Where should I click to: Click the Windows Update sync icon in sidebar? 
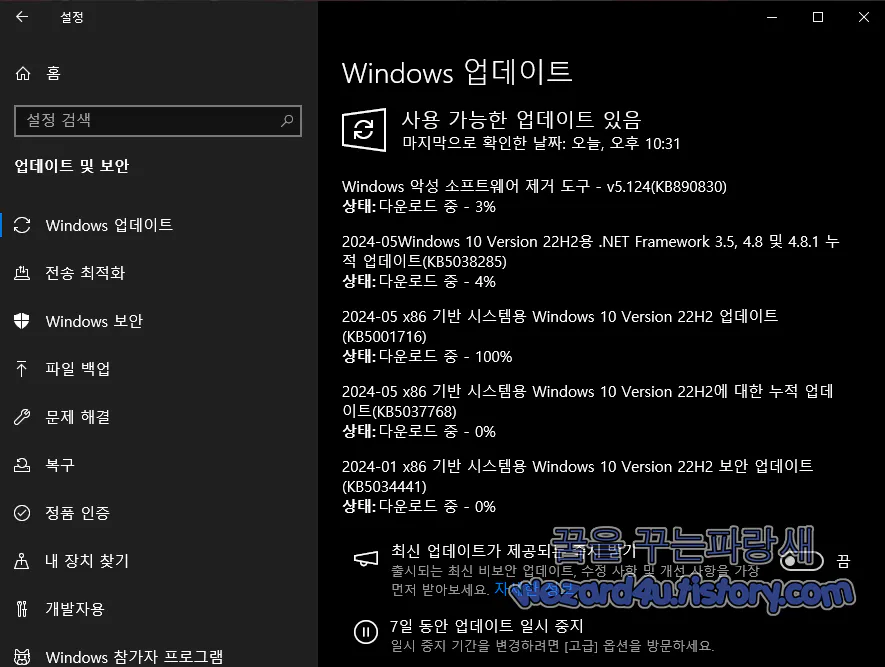click(x=22, y=225)
